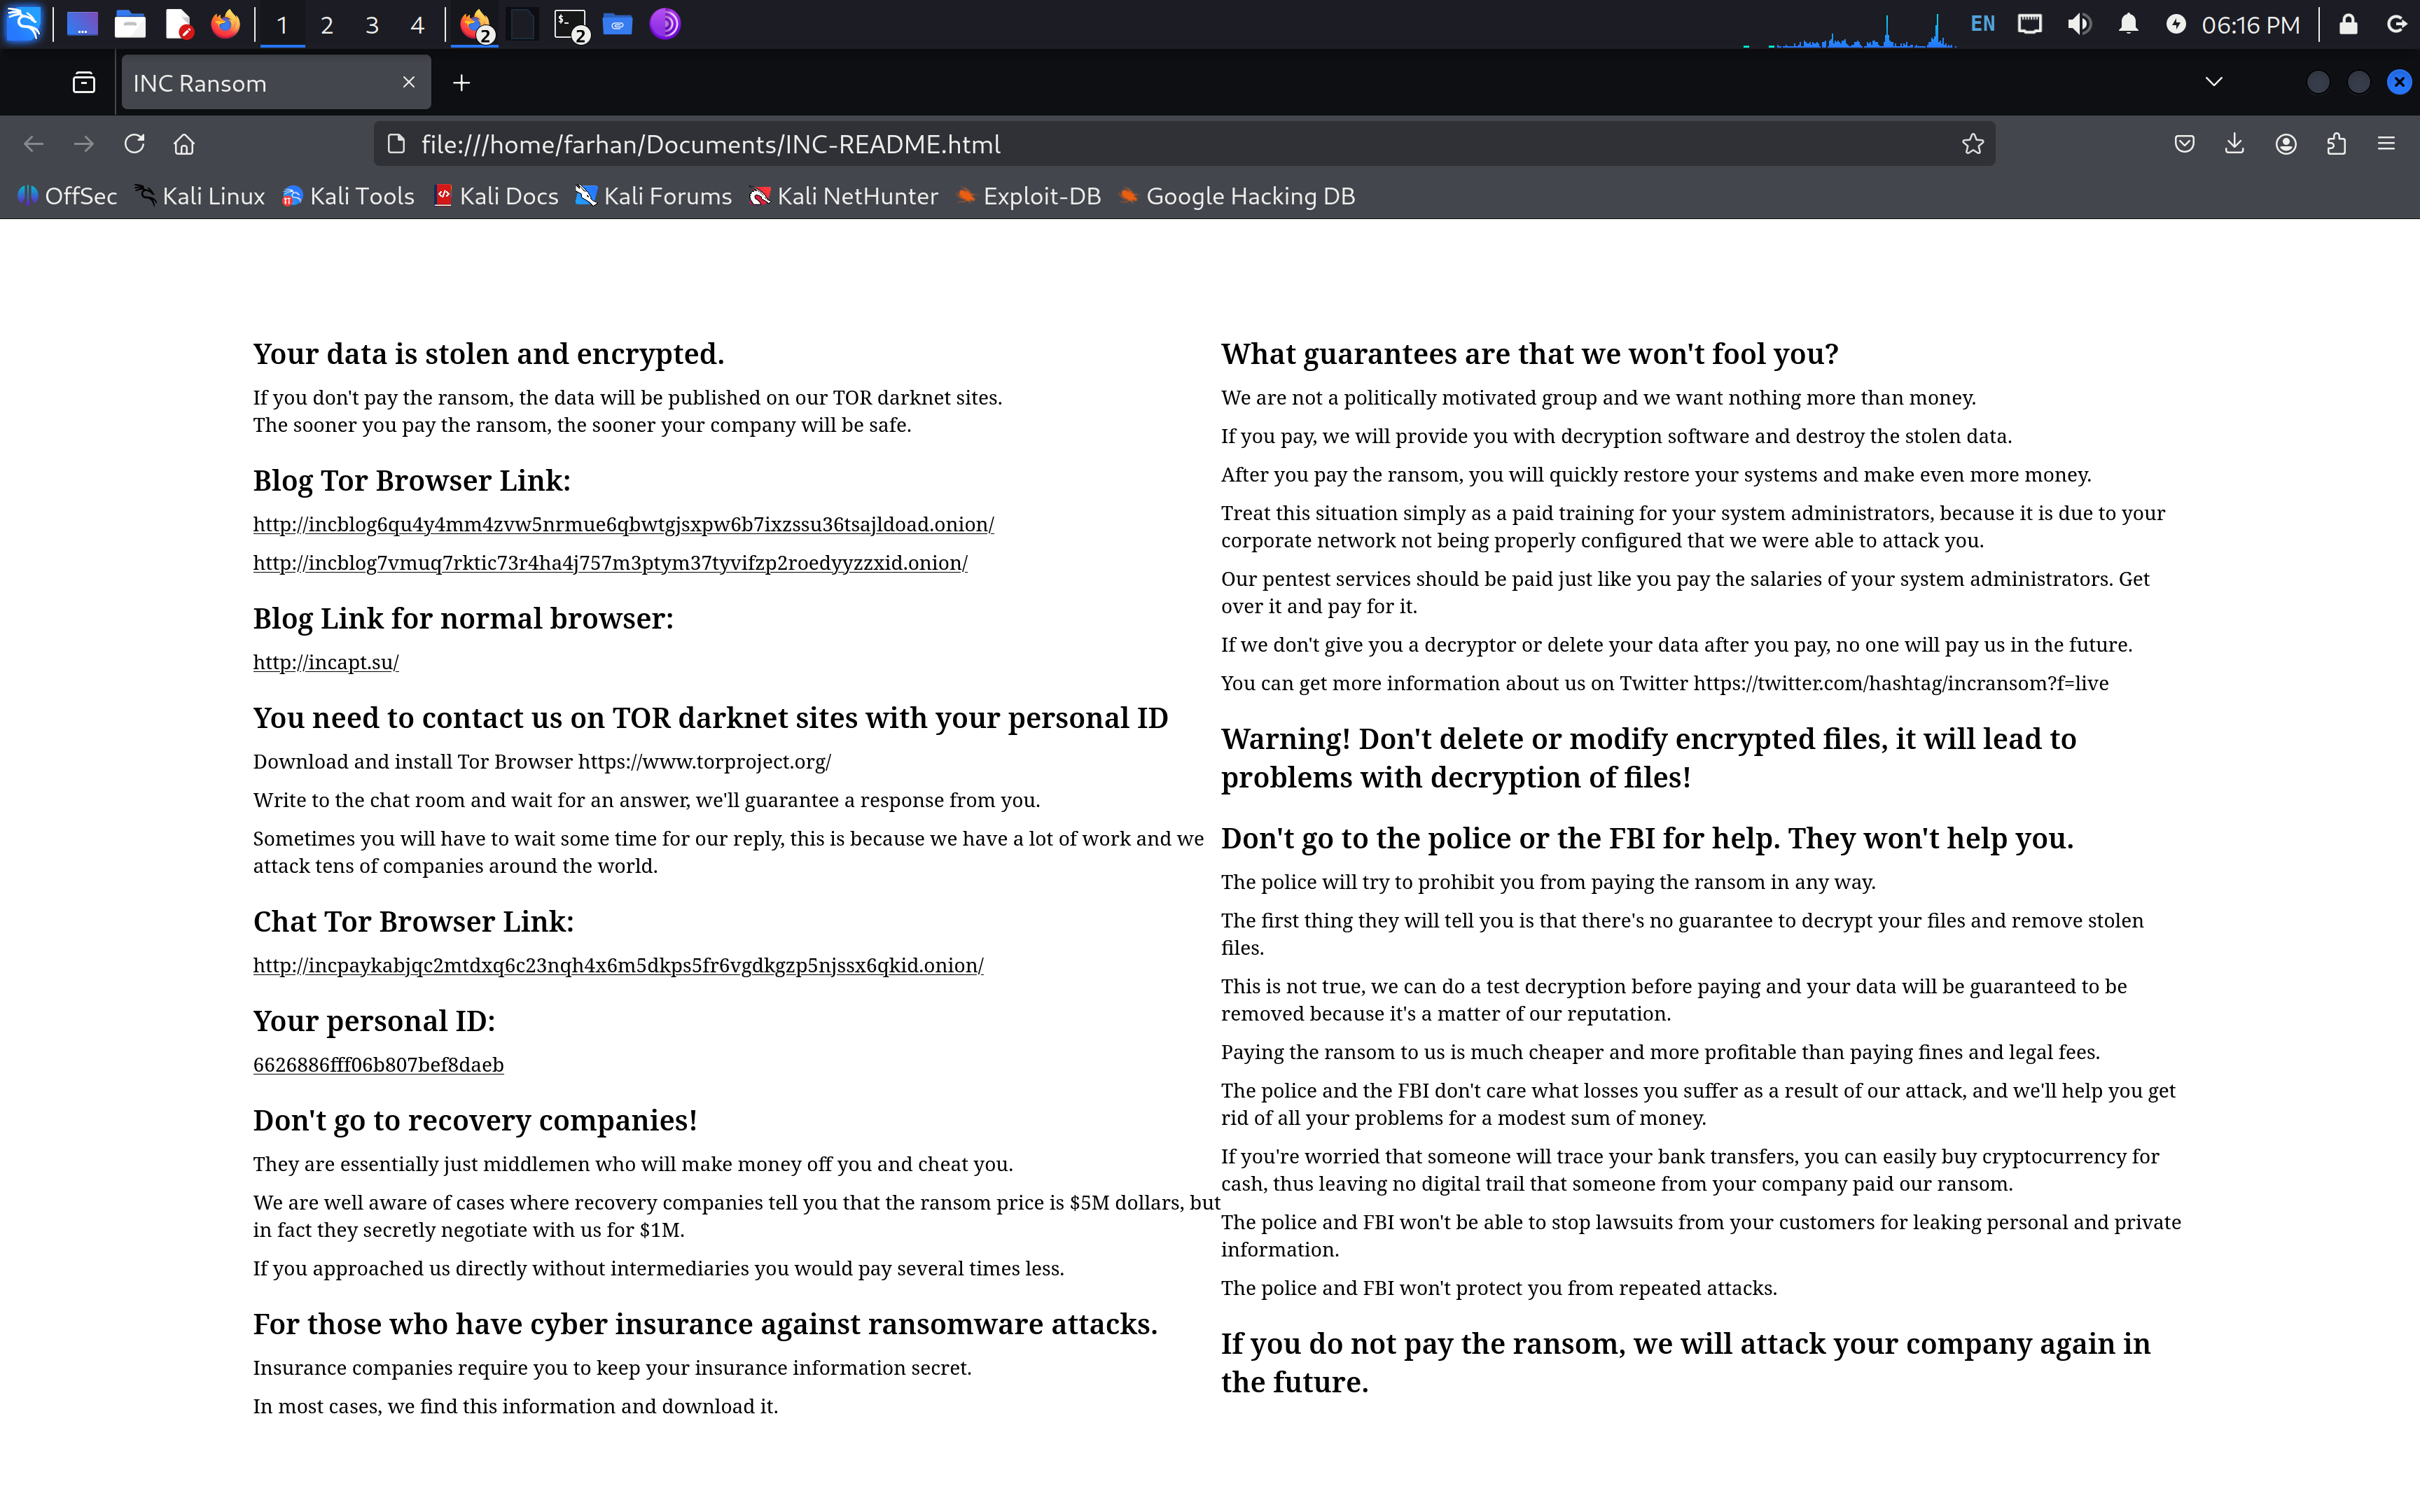This screenshot has height=1512, width=2420.
Task: Open the Firefox account menu icon
Action: click(2285, 143)
